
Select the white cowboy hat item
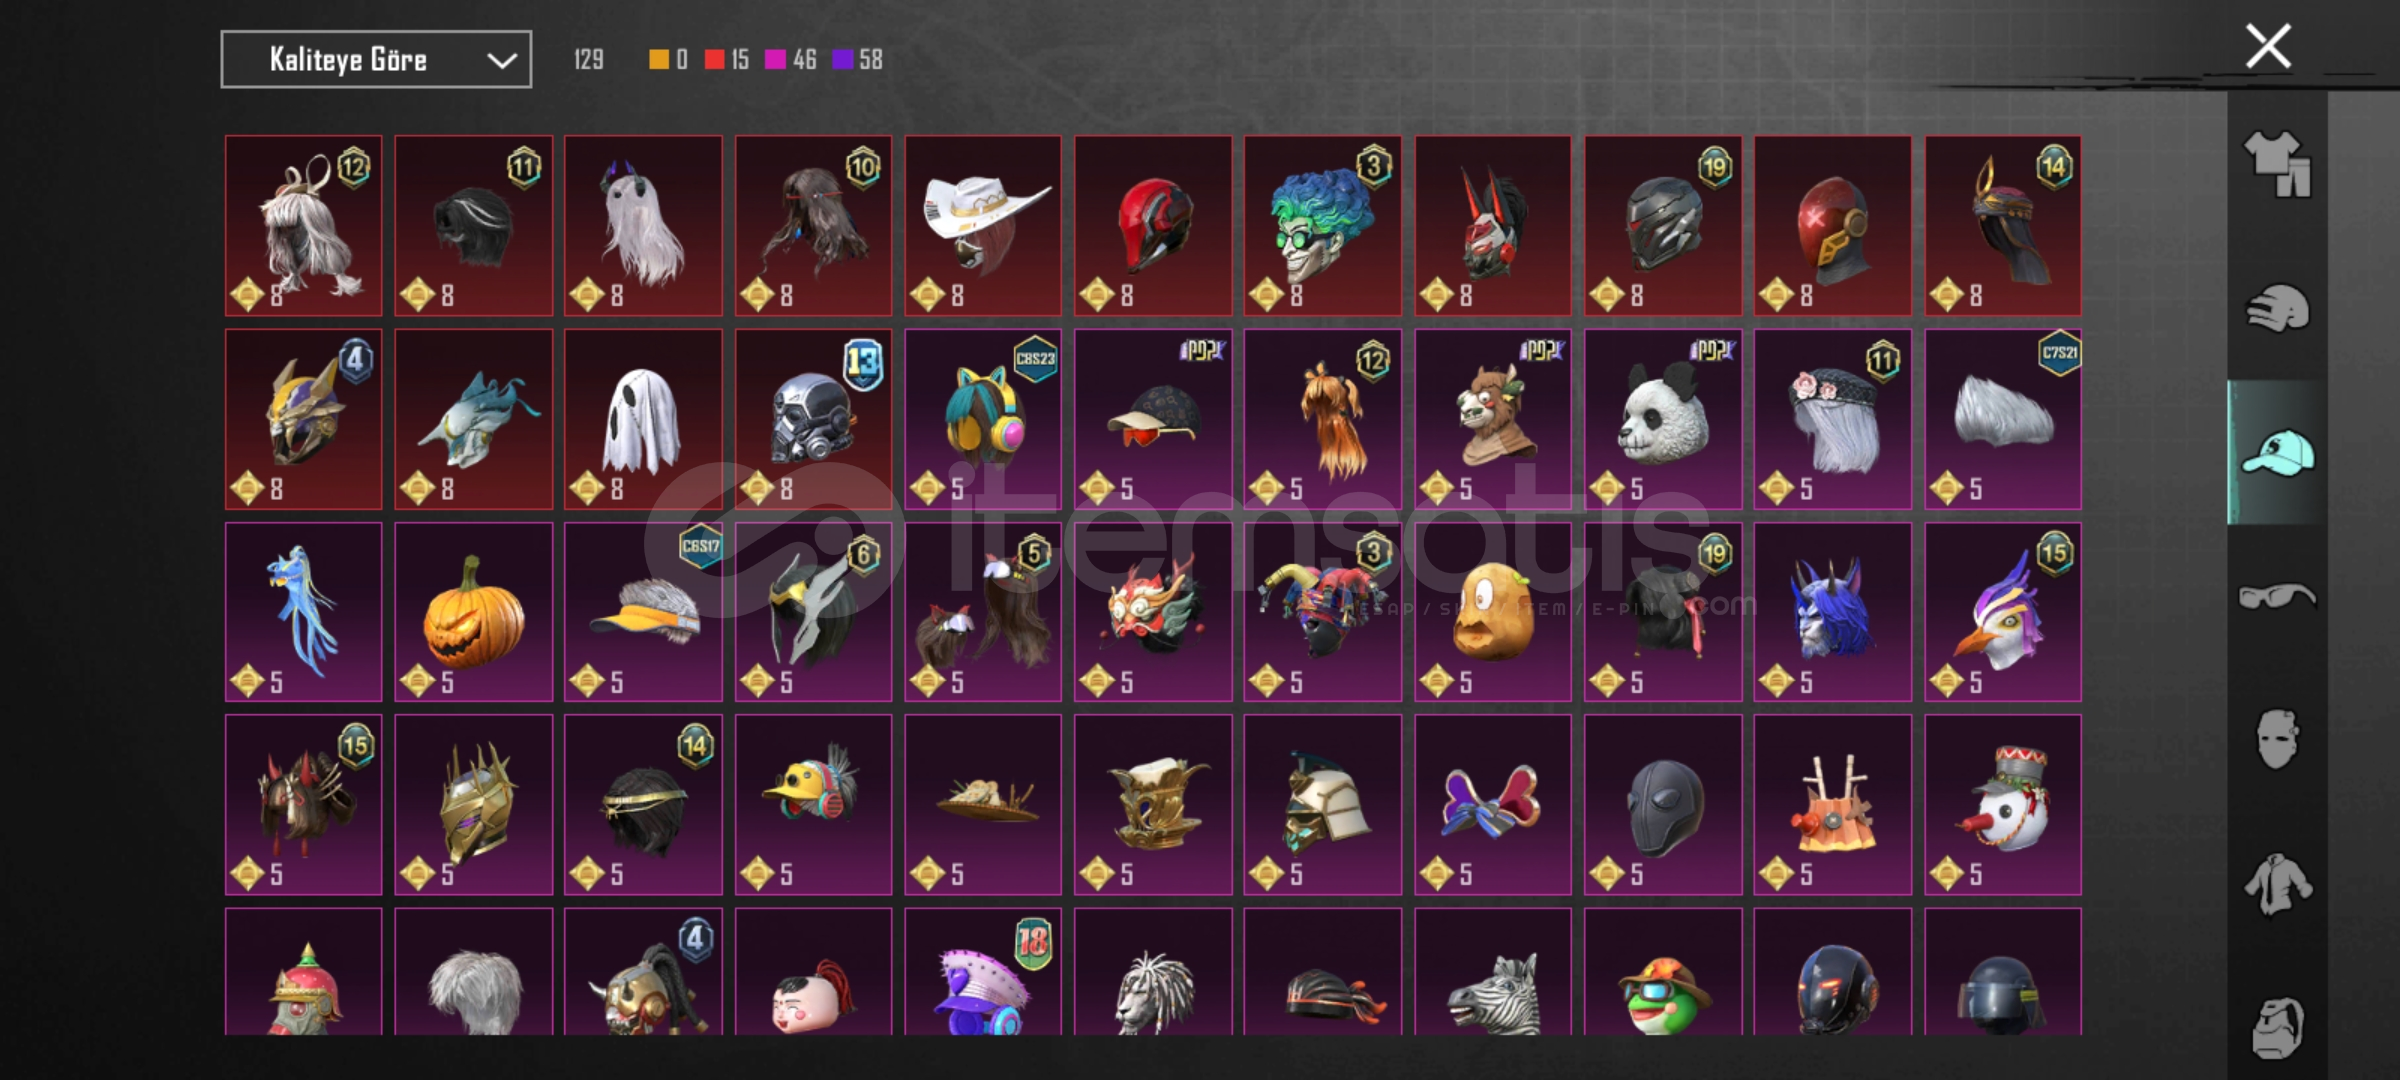983,226
